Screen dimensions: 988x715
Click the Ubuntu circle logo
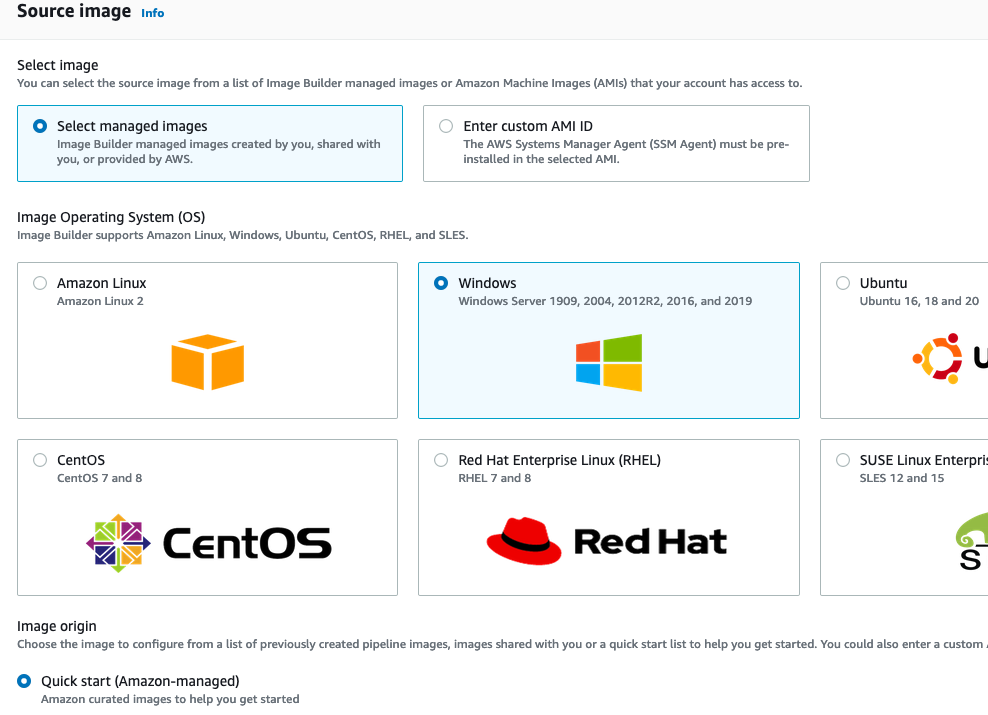pos(938,358)
